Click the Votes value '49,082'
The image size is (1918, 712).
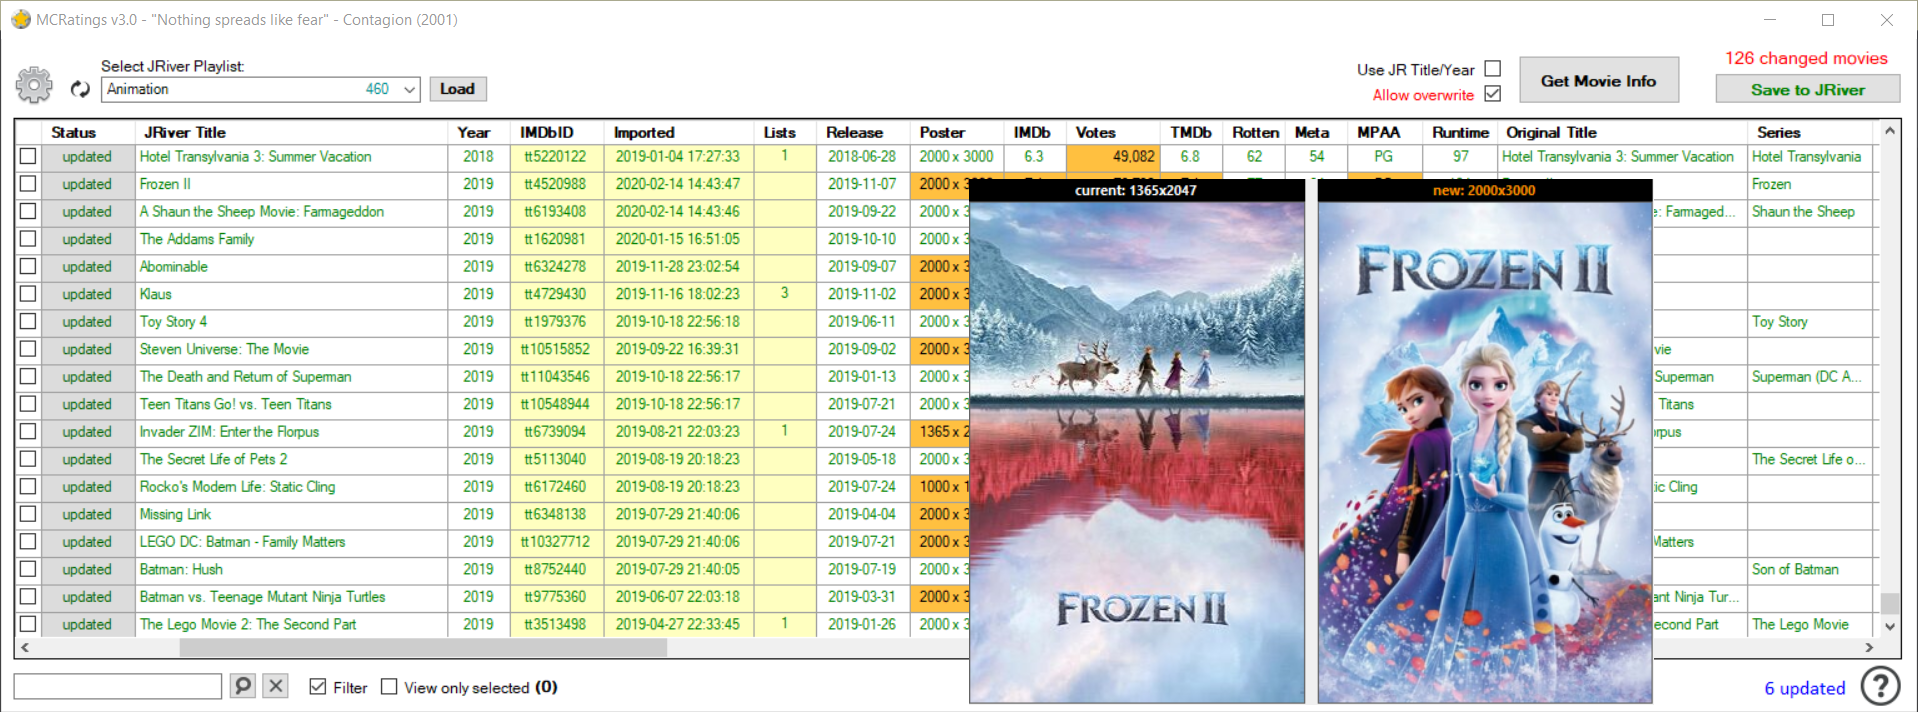(1113, 157)
